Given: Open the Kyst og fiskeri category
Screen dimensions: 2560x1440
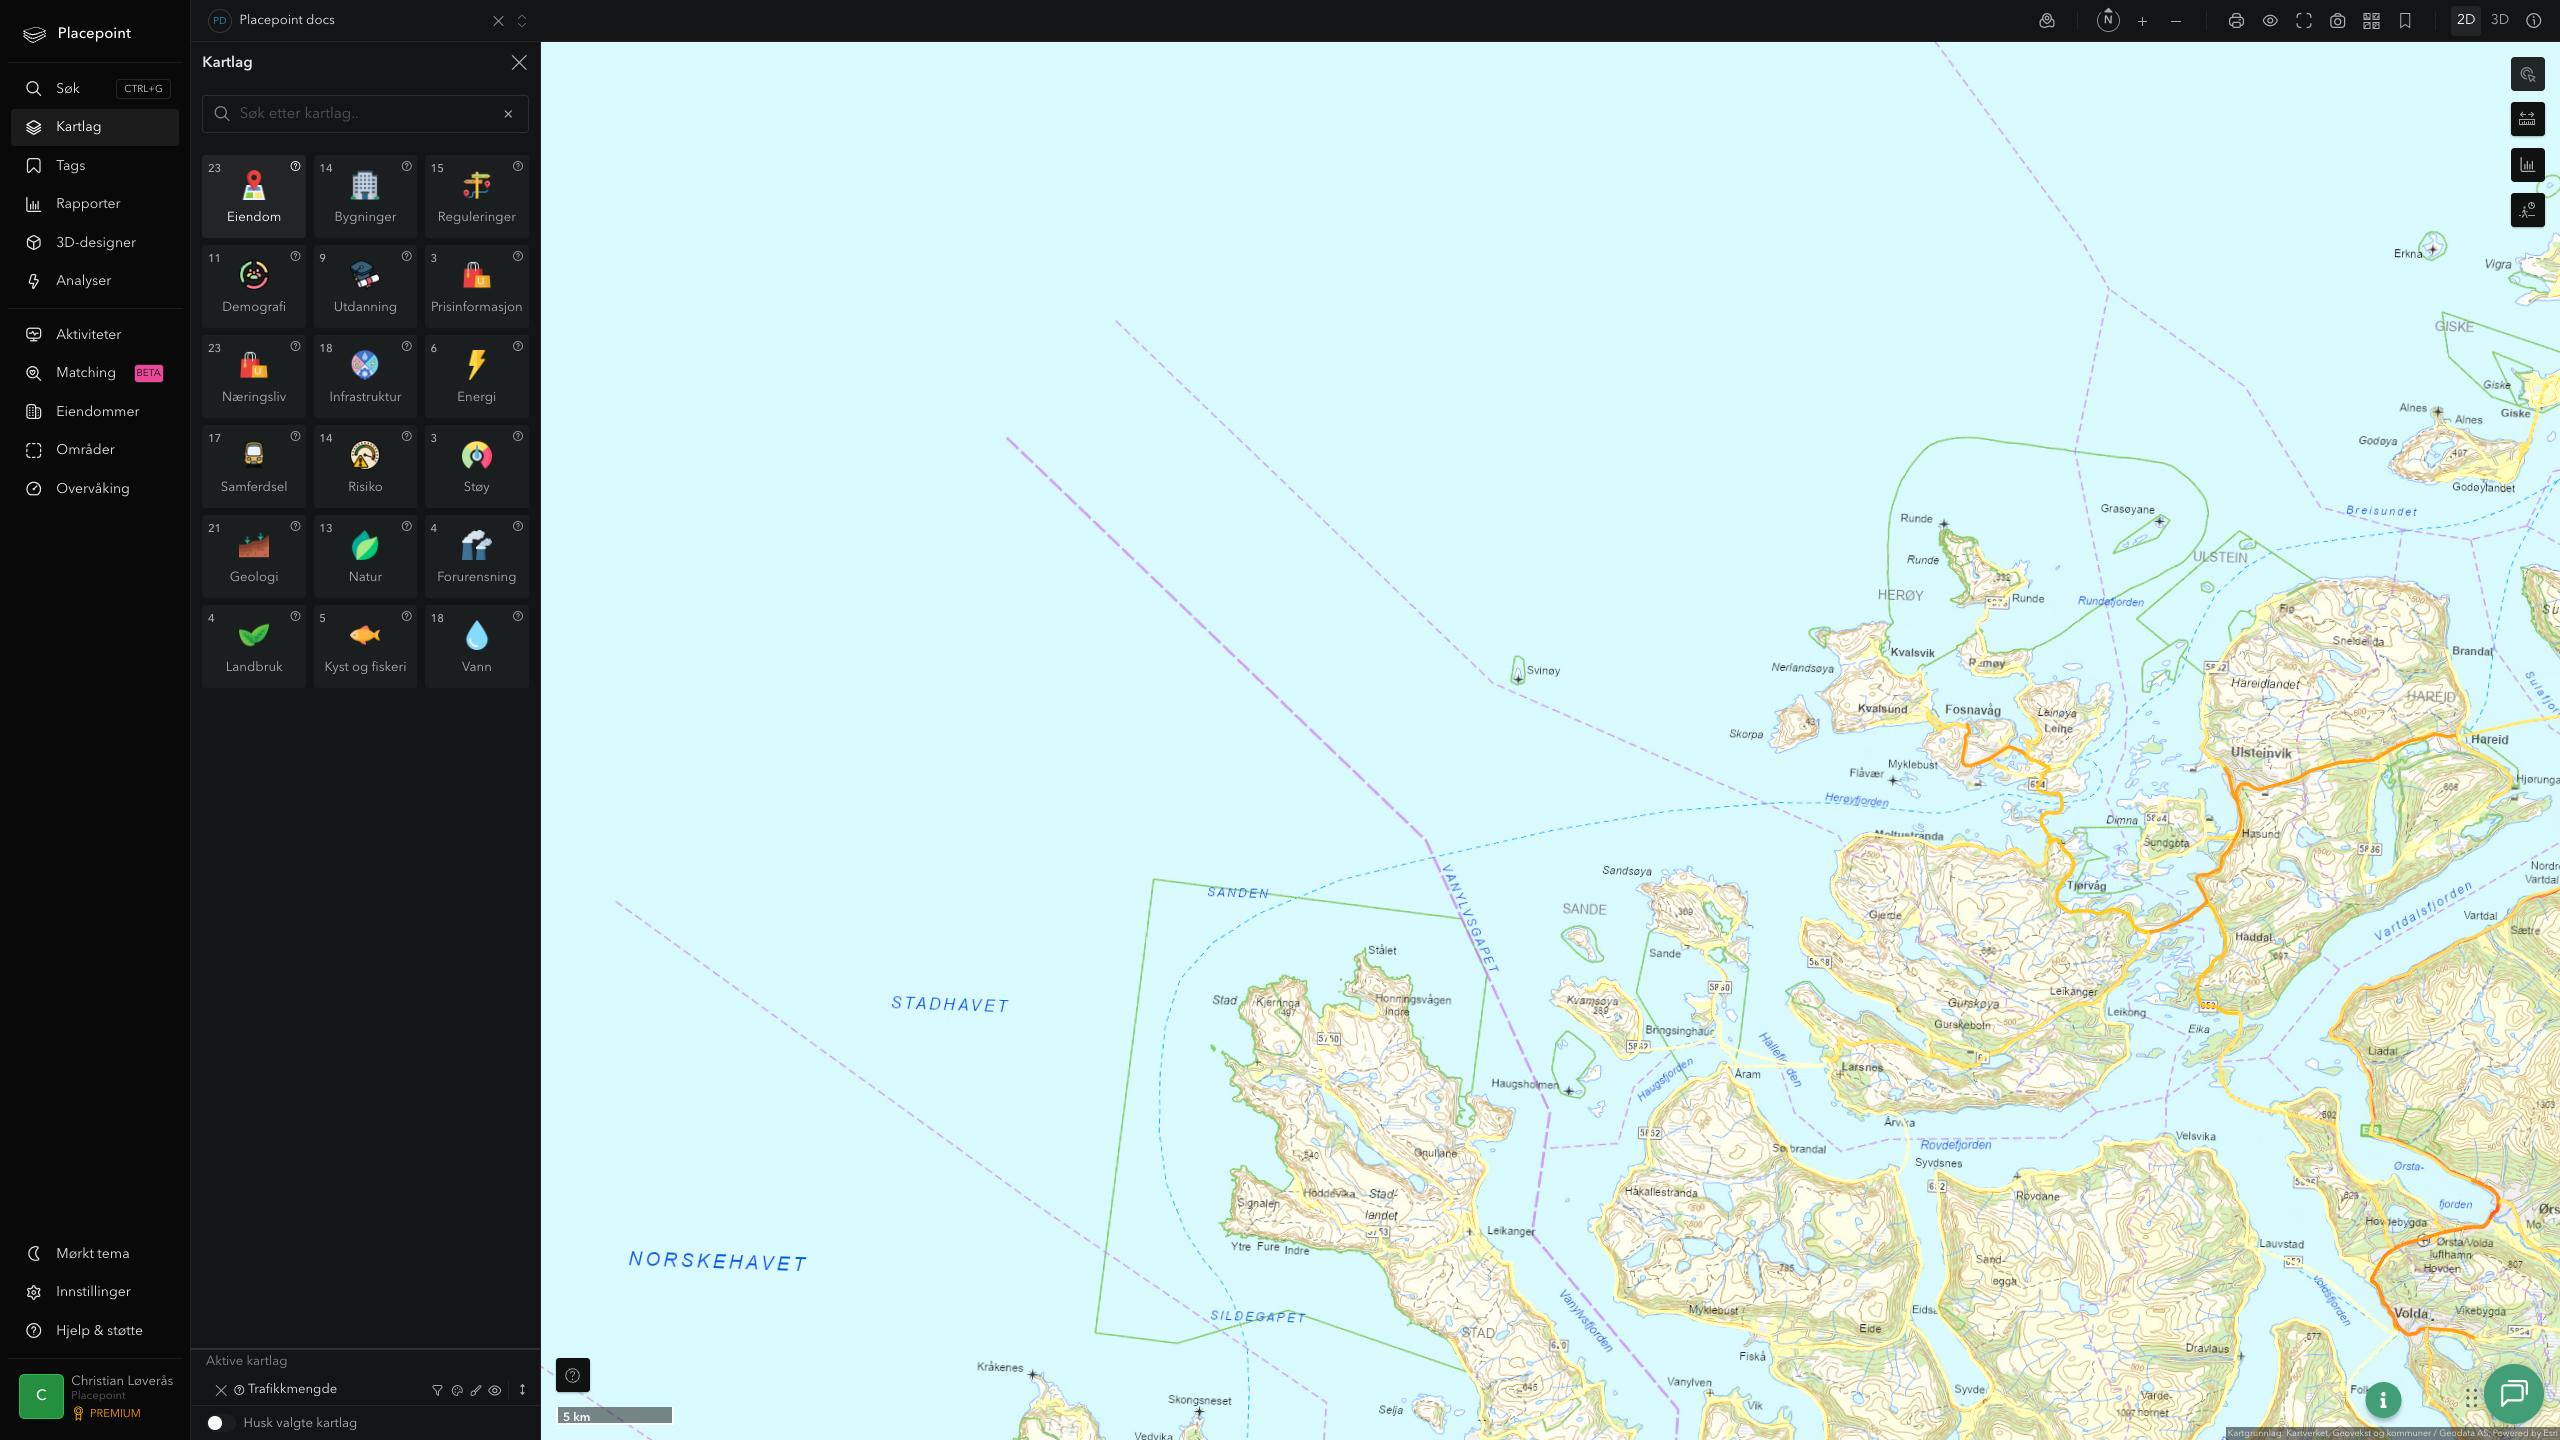Looking at the screenshot, I should point(365,646).
